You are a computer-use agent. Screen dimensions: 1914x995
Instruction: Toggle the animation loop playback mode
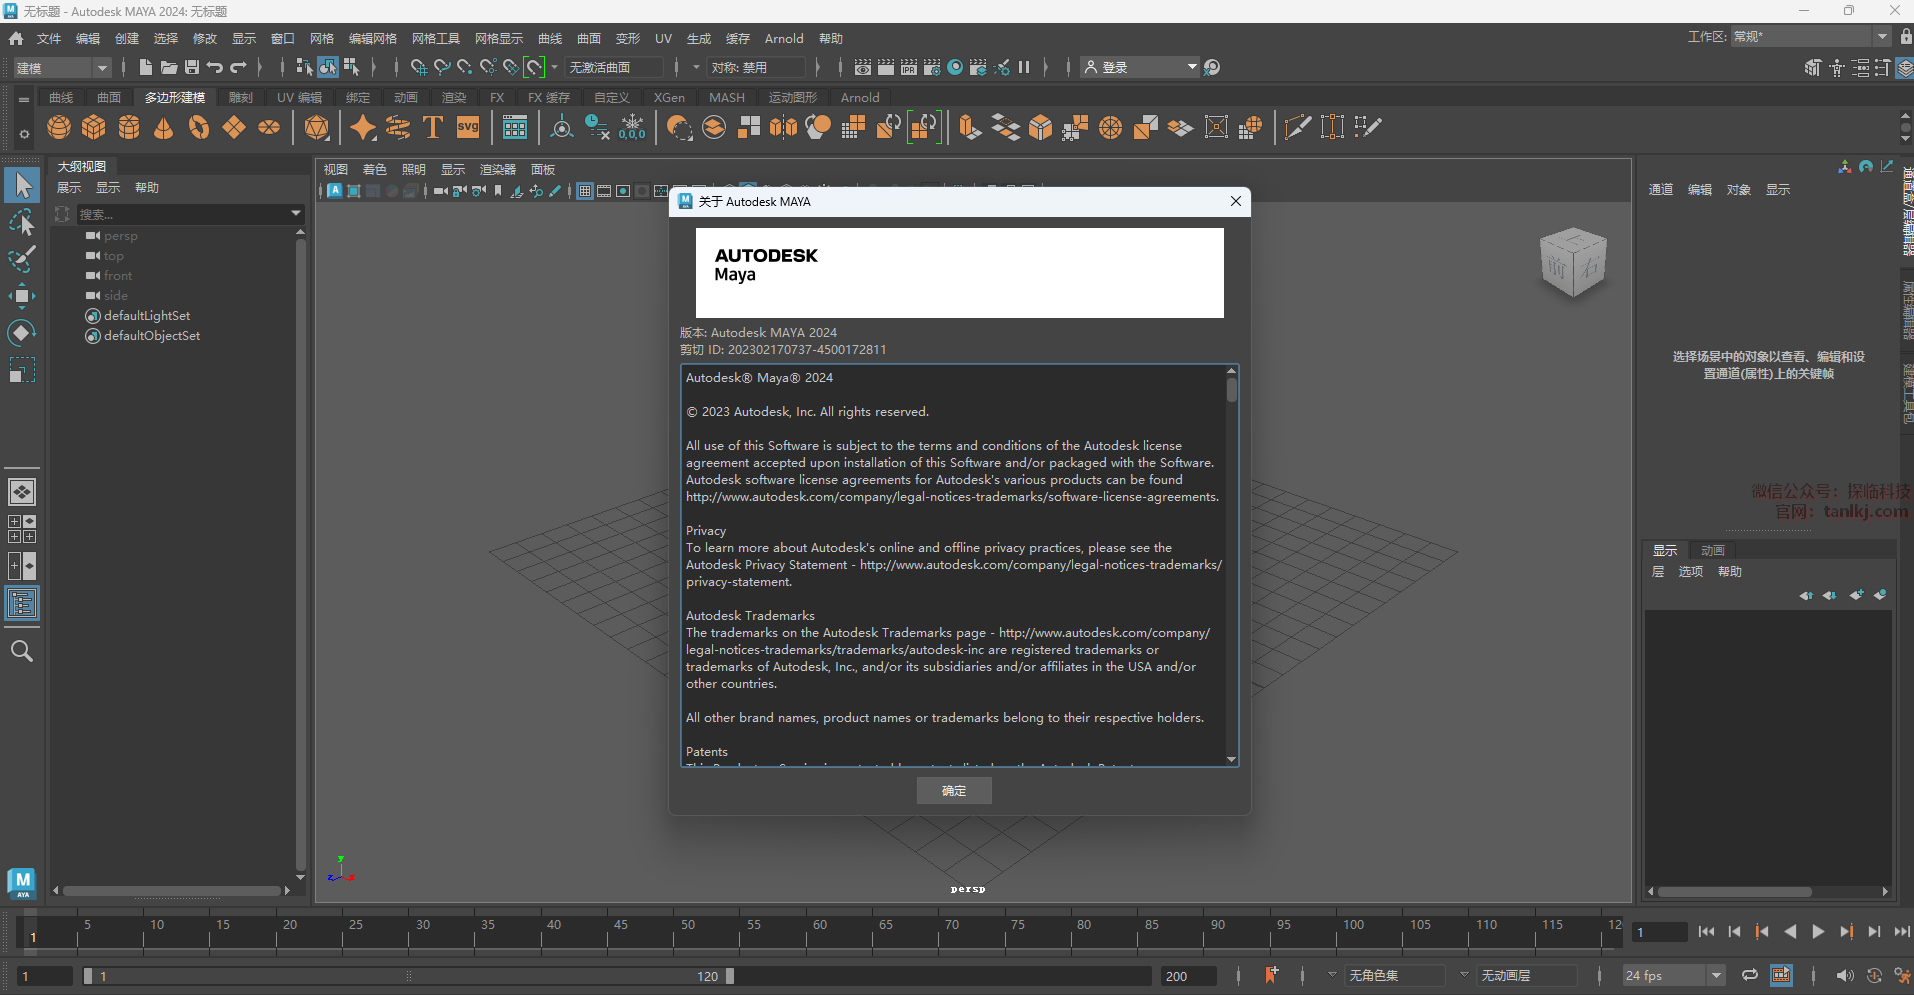[1749, 975]
